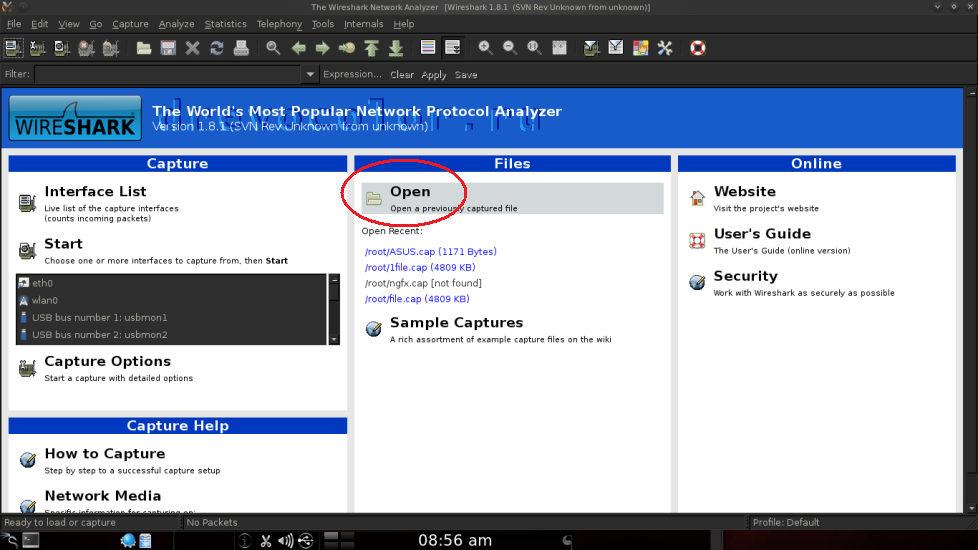This screenshot has width=978, height=550.
Task: Open the interface list toolbar icon
Action: tap(13, 48)
